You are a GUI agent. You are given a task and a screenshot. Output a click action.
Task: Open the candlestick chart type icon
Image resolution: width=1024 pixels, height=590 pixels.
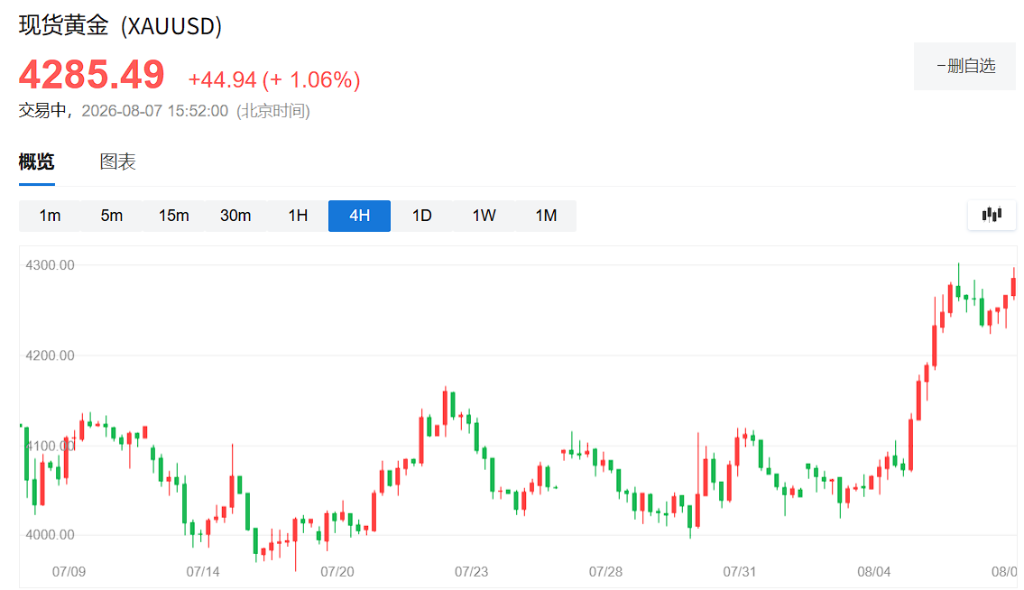point(991,215)
